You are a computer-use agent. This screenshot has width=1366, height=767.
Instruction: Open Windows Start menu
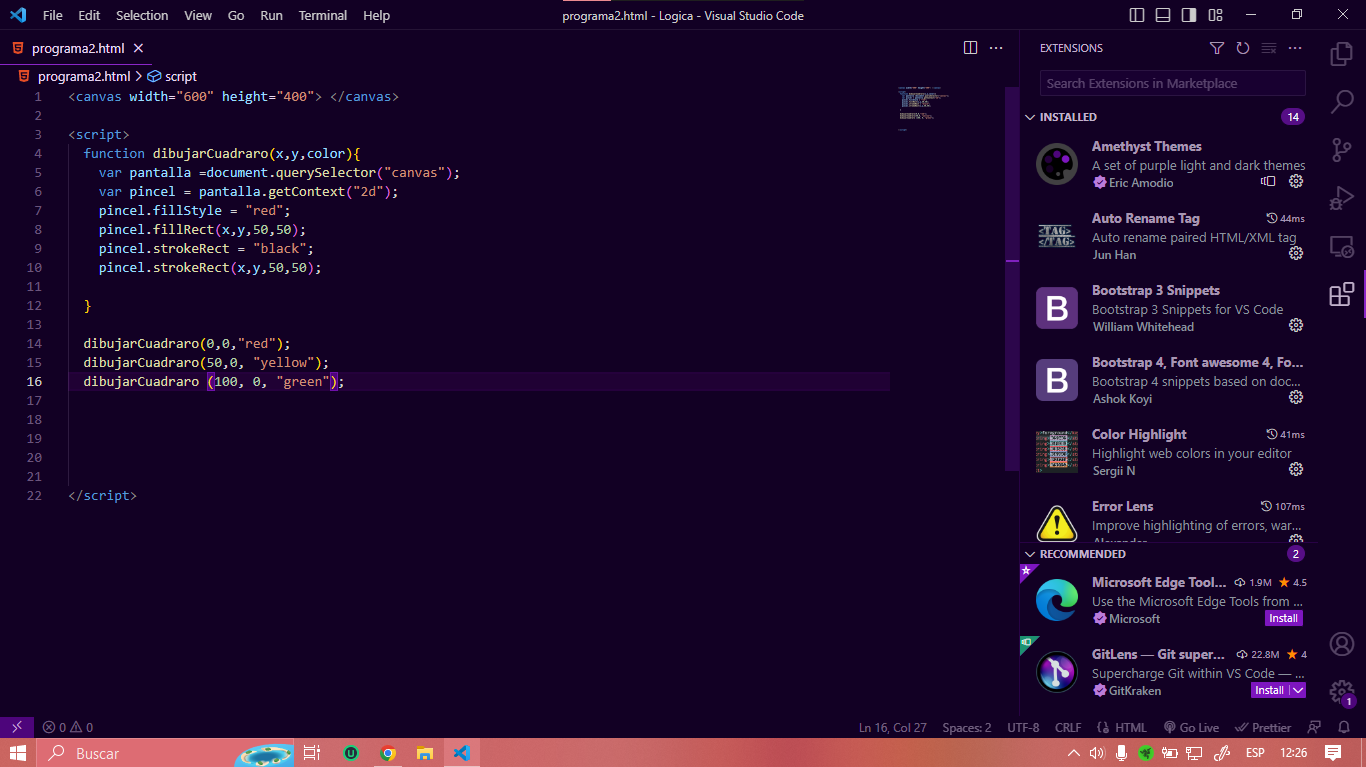(x=18, y=753)
